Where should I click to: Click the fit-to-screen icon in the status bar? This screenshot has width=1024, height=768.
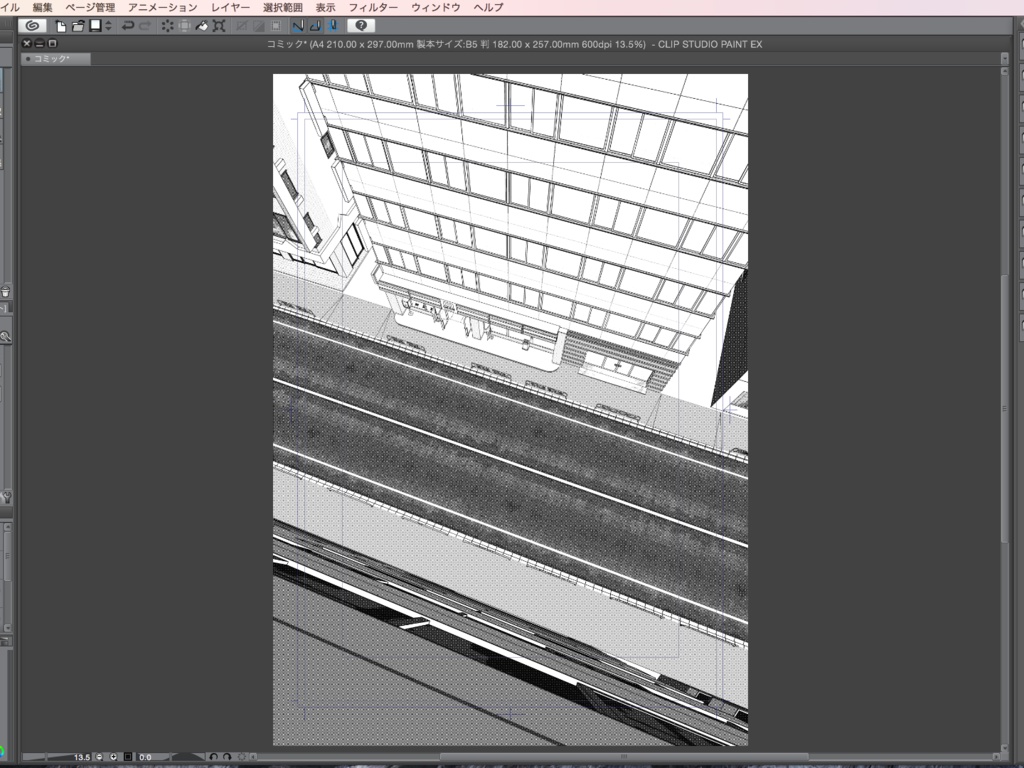coord(127,757)
